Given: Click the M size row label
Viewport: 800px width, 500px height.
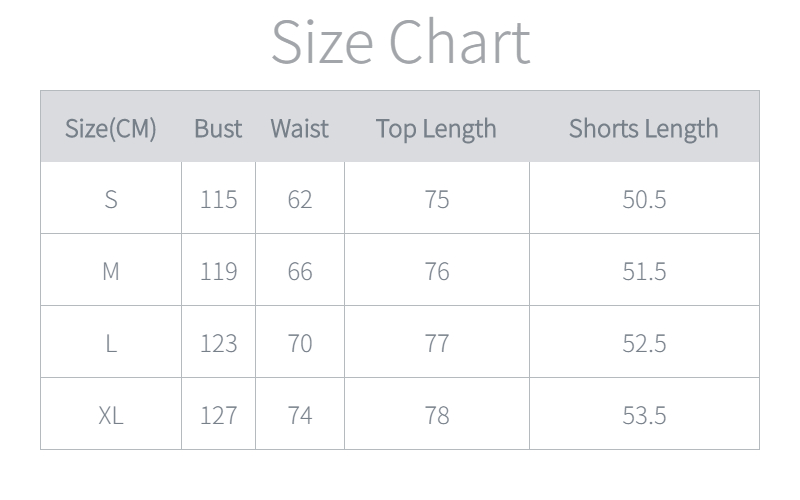Looking at the screenshot, I should [111, 271].
